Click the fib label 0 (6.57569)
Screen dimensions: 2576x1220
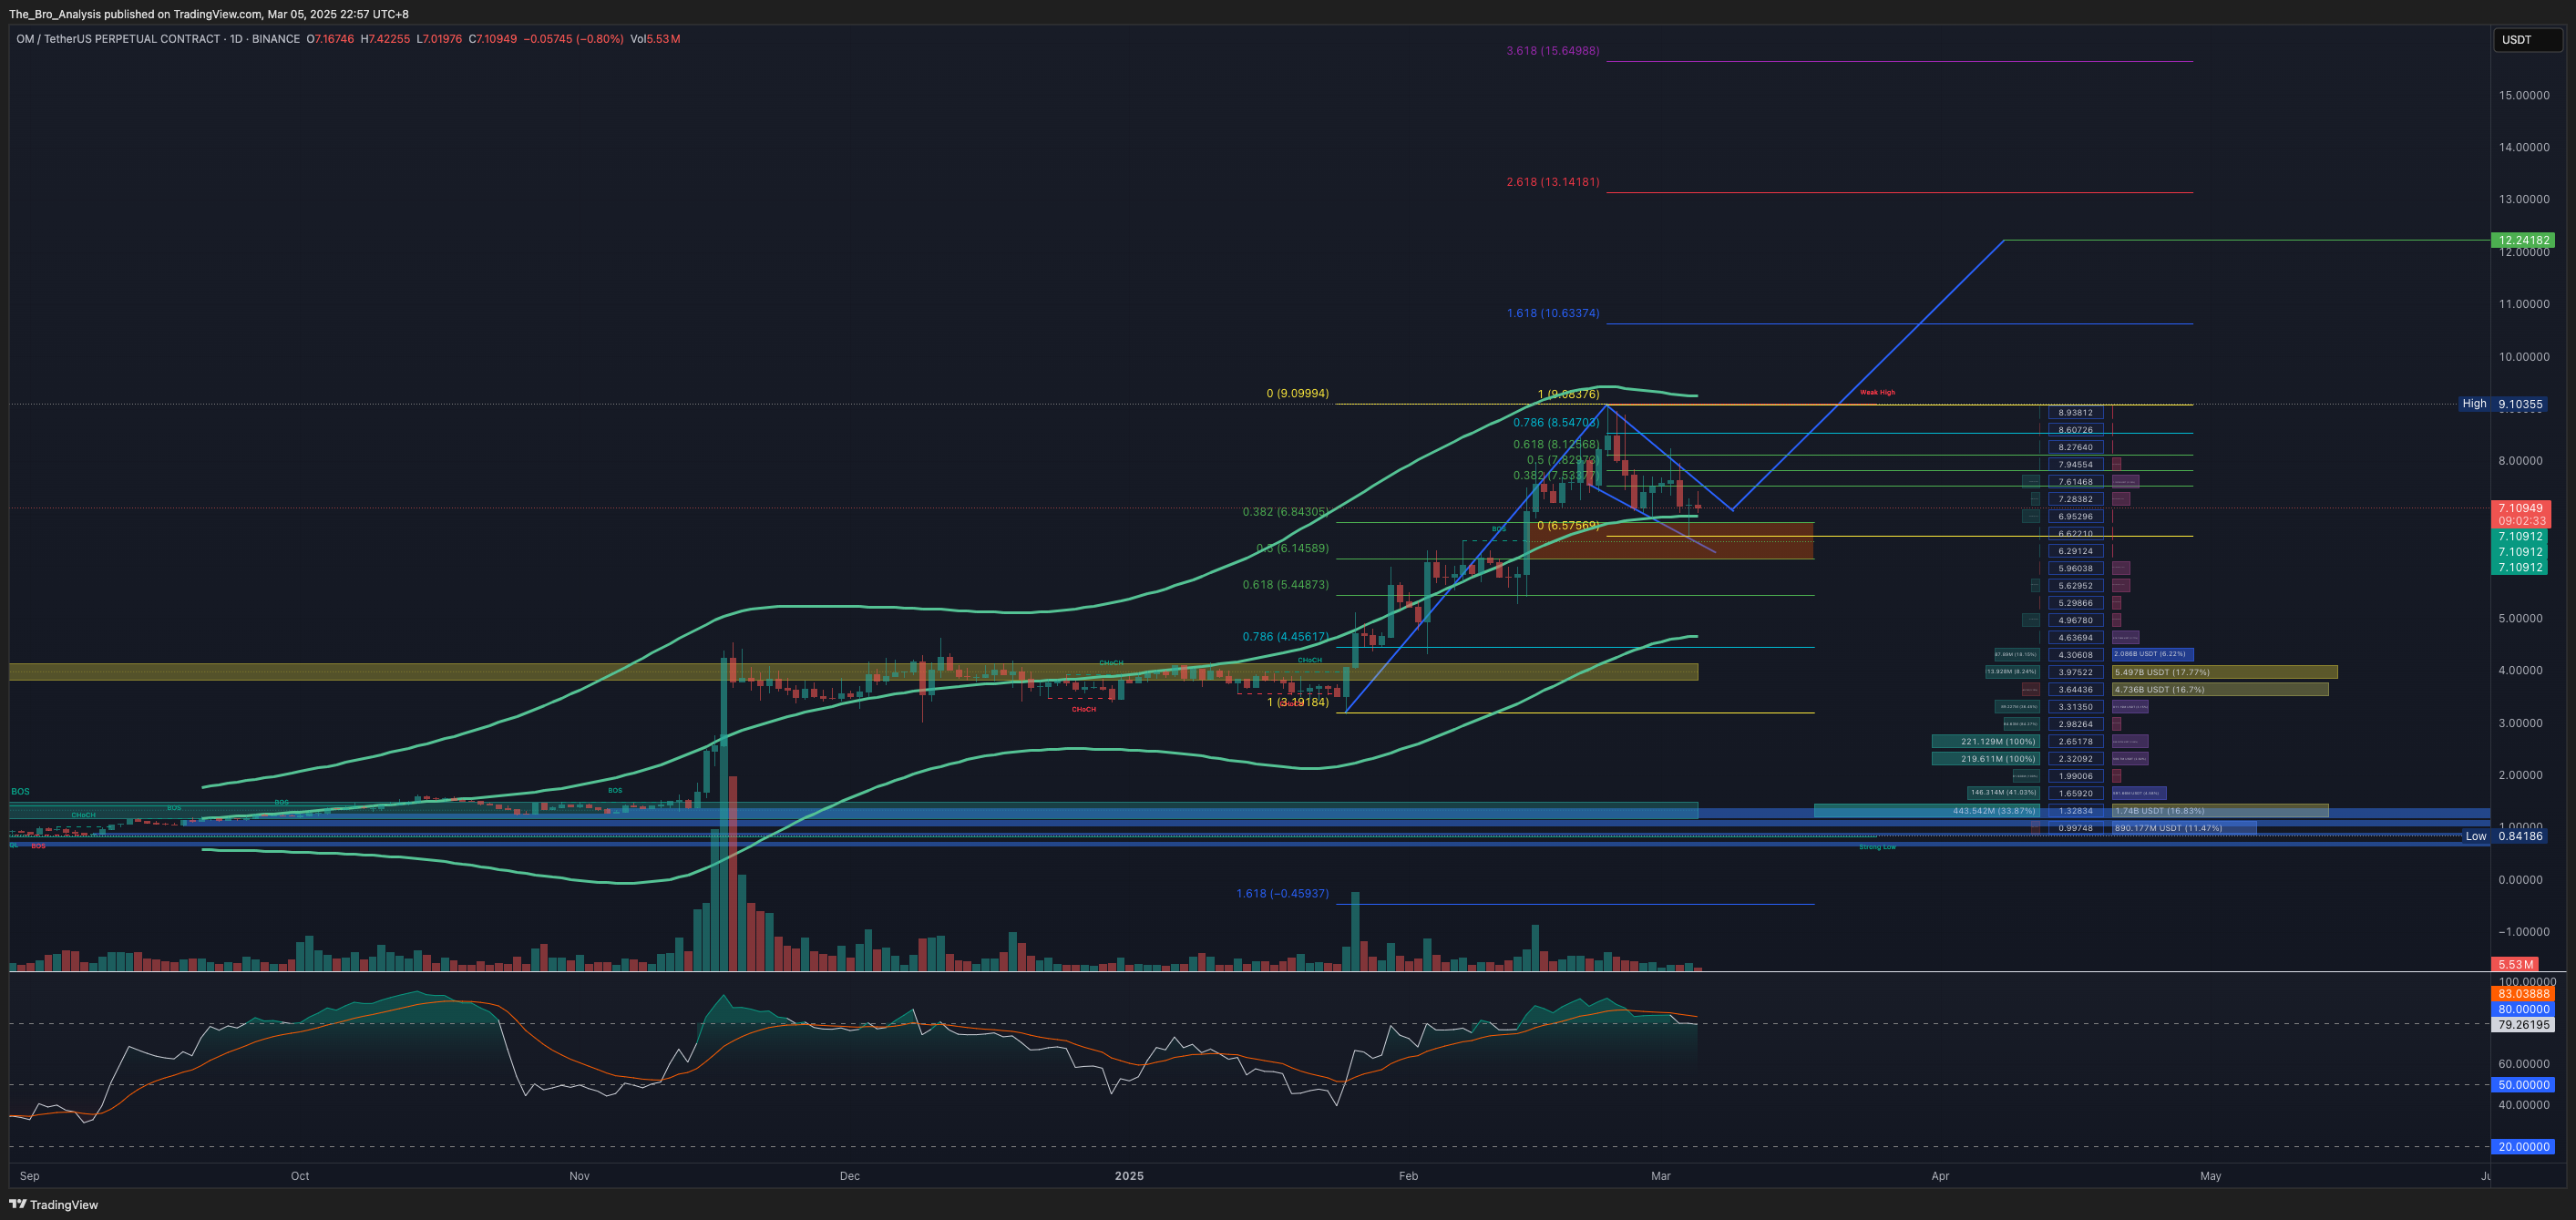1568,525
